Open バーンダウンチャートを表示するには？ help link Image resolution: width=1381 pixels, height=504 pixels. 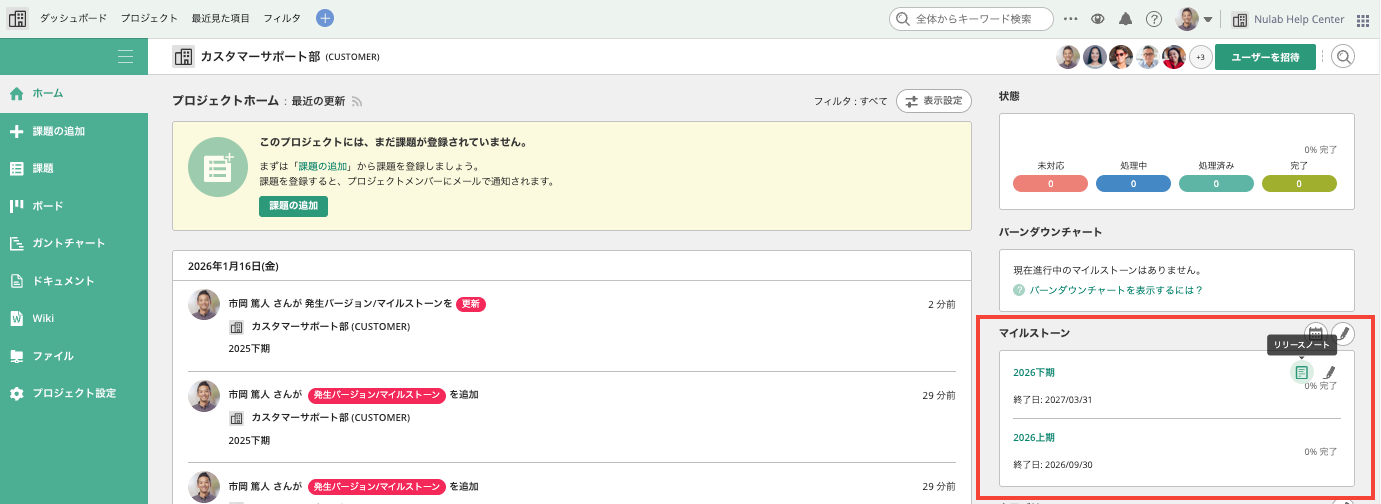point(1116,290)
